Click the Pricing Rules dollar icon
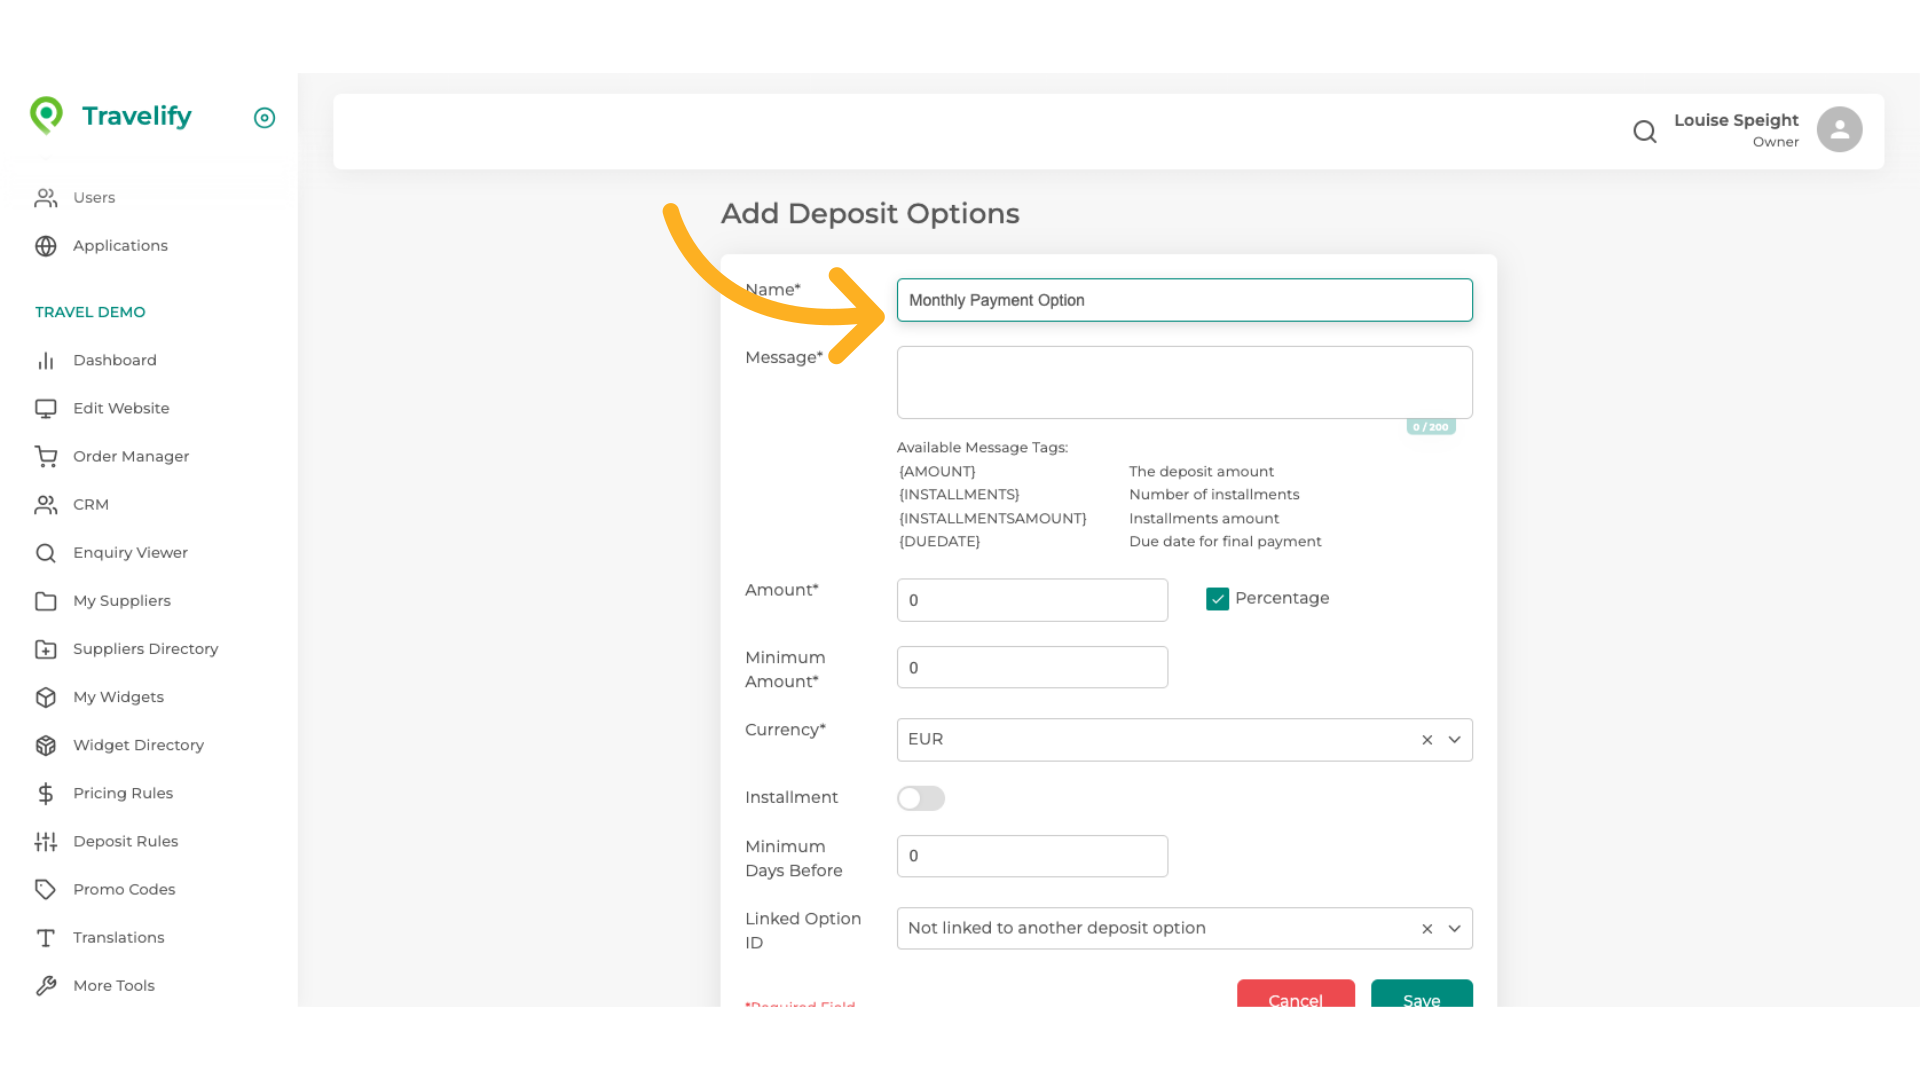The image size is (1920, 1080). [46, 793]
